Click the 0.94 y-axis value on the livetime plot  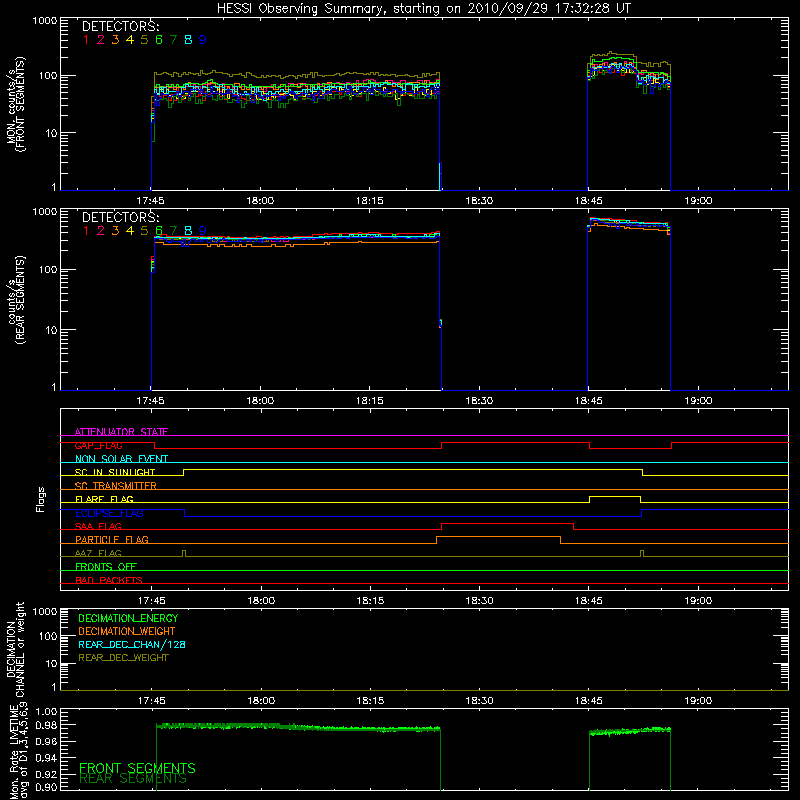click(x=46, y=758)
